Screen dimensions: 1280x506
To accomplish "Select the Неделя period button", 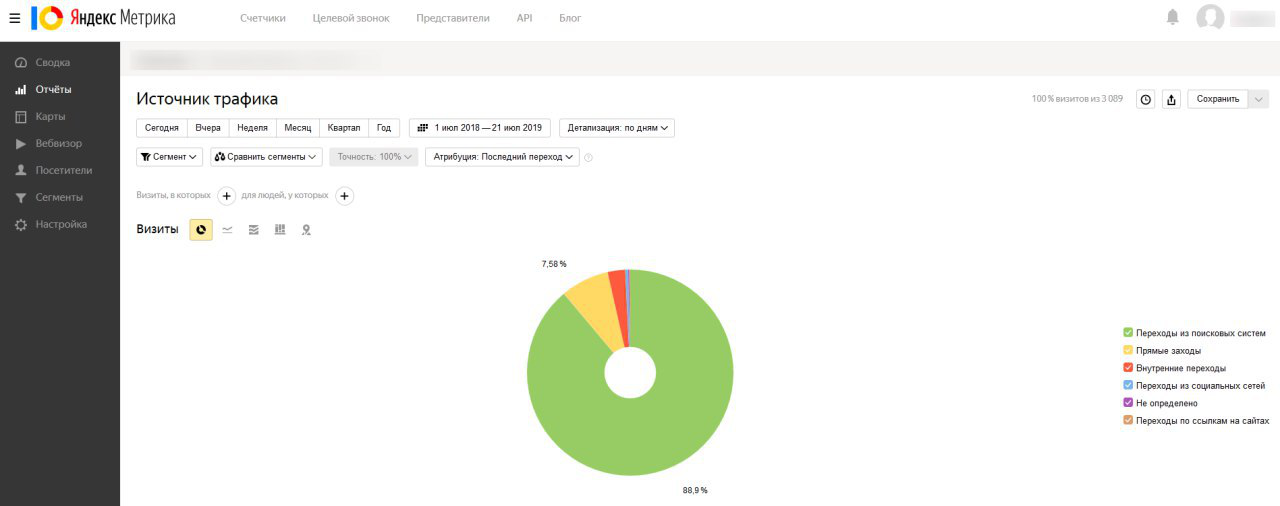I will point(252,128).
